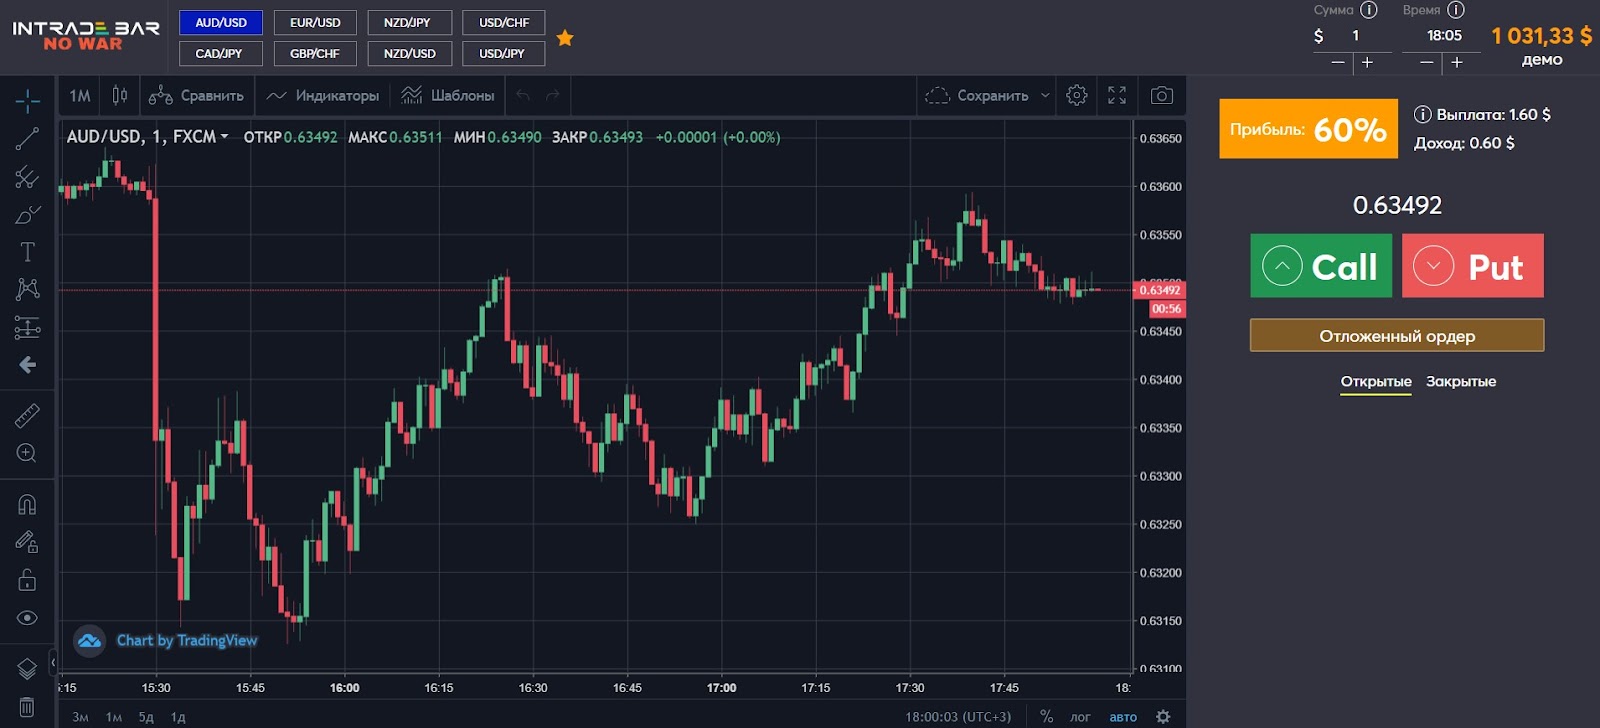Increase the expiry time with plus
Screen dimensions: 1600x728
1457,62
